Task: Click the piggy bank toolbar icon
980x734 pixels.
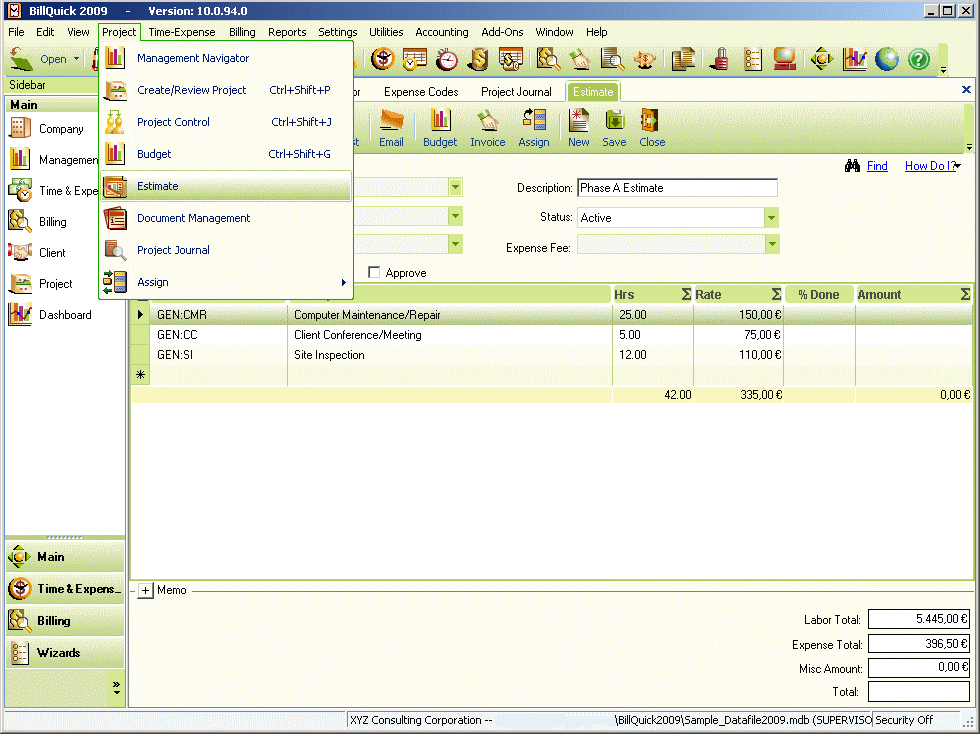Action: click(x=644, y=59)
